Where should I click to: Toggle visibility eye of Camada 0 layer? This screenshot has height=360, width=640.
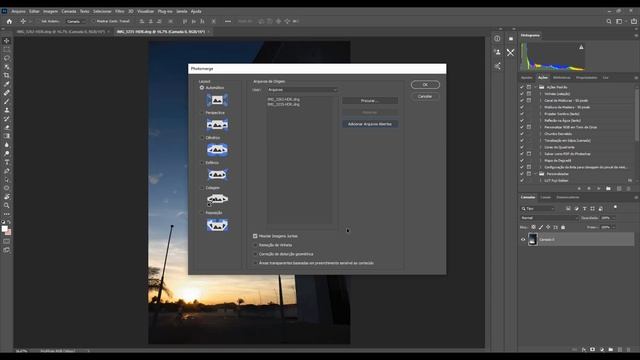coord(523,240)
